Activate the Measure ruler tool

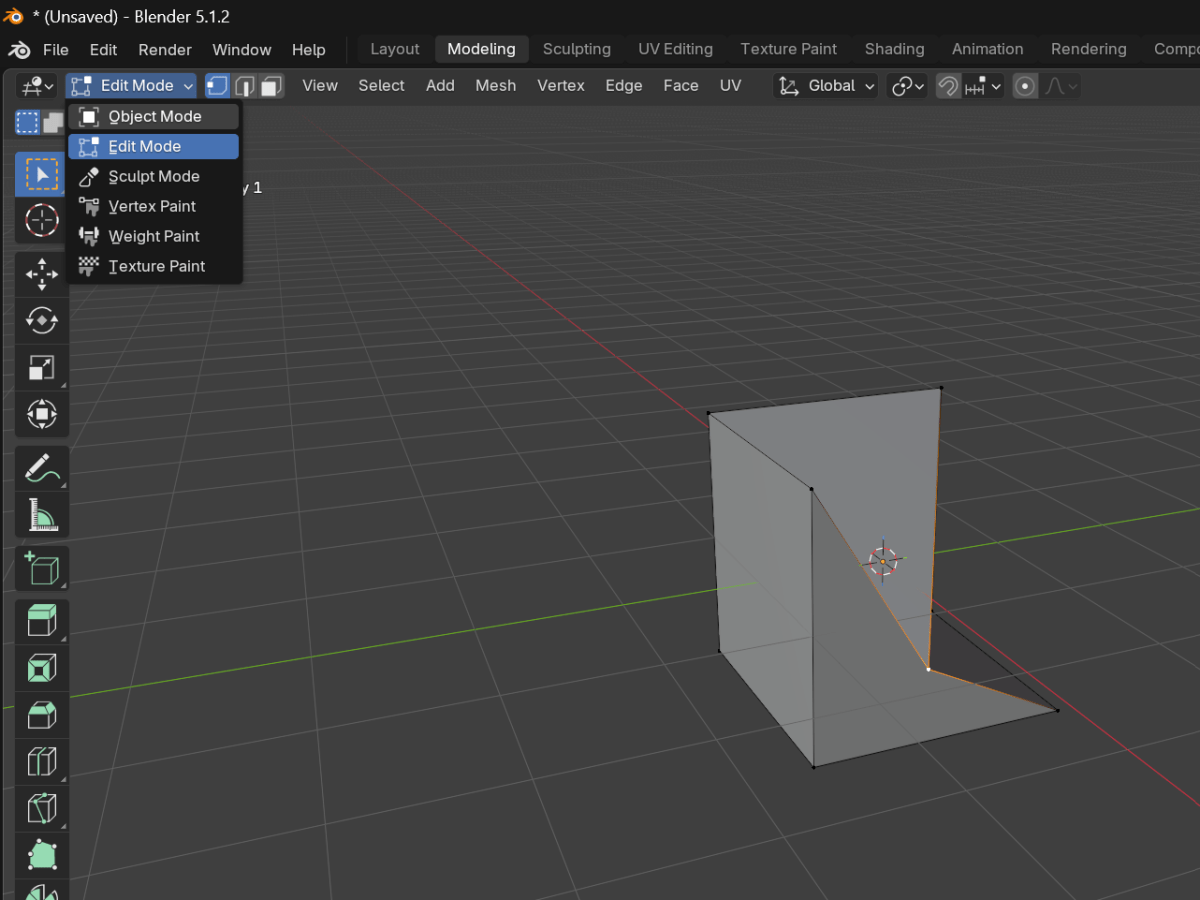point(41,514)
